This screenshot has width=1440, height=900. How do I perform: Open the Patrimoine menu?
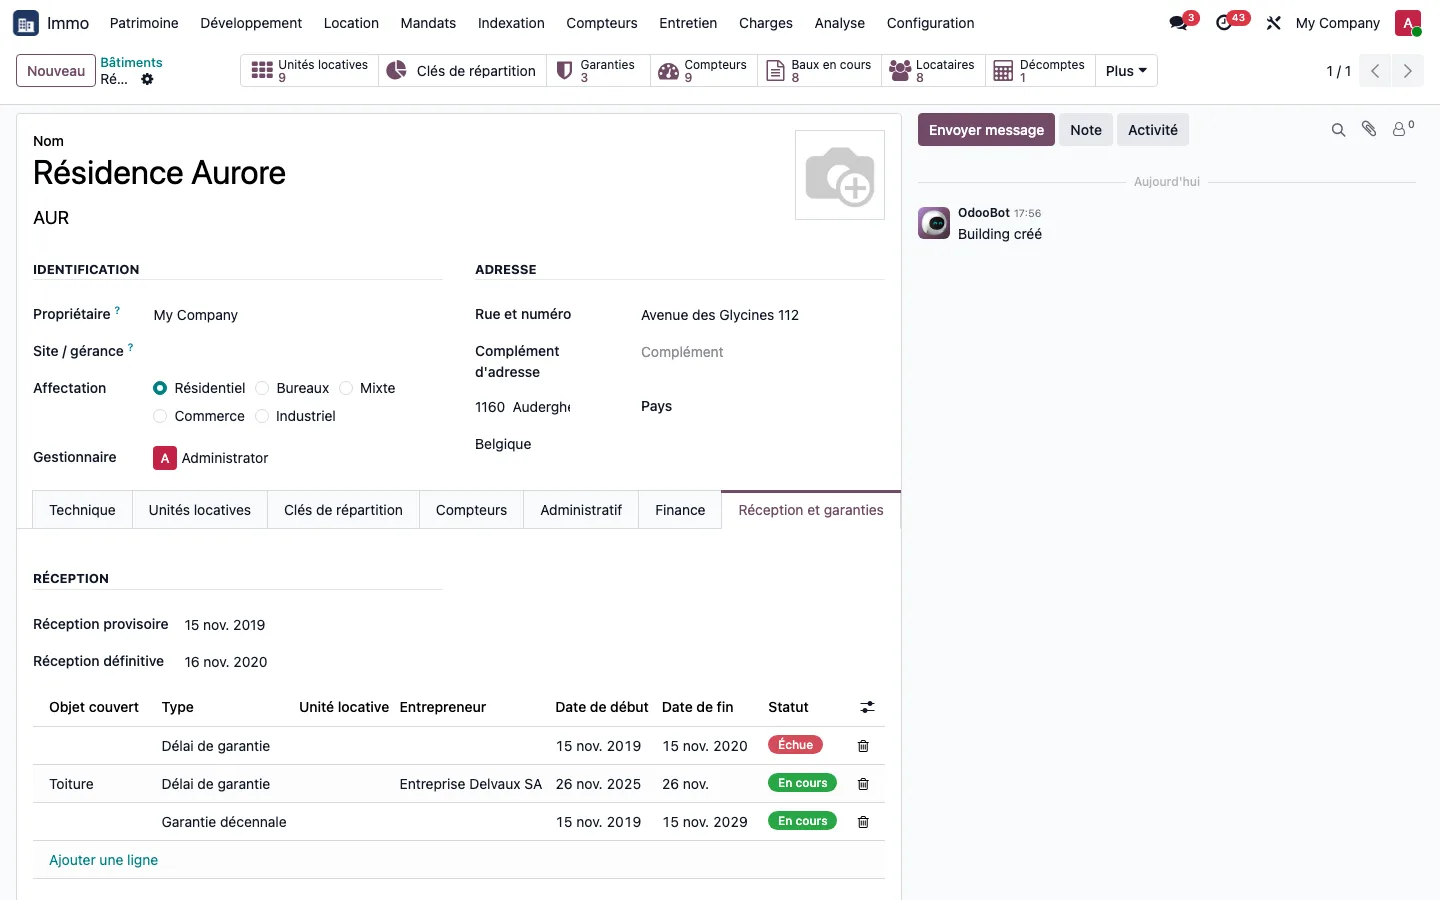(144, 23)
